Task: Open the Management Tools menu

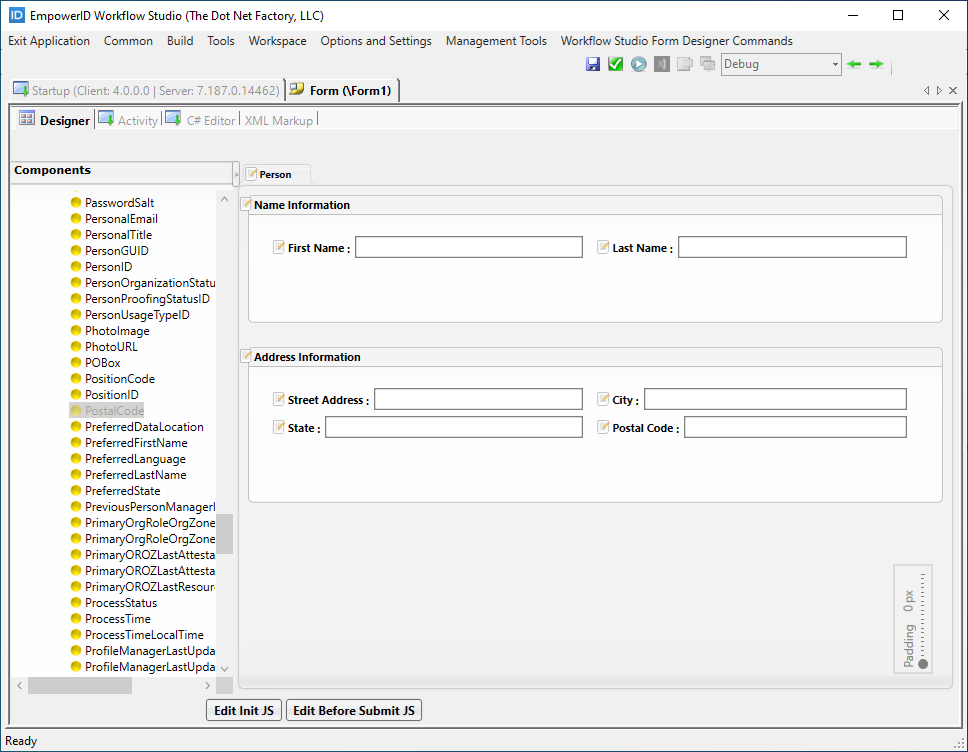Action: (496, 41)
